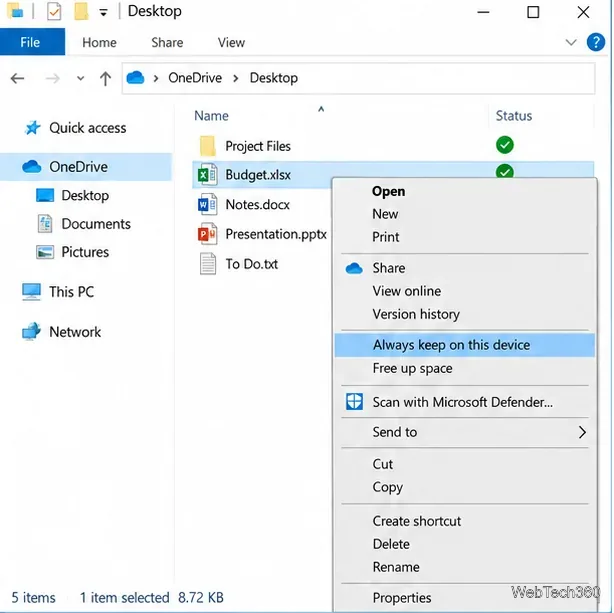Select the To Do.txt file name
614x613 pixels.
(251, 264)
